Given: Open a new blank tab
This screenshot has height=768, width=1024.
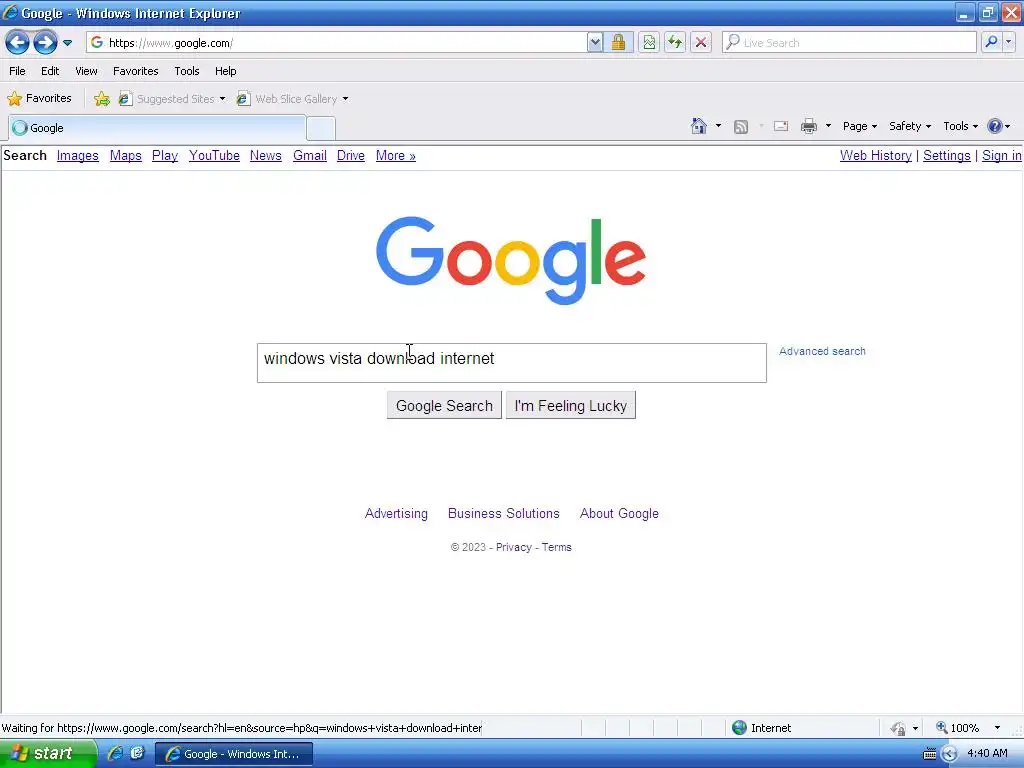Looking at the screenshot, I should pyautogui.click(x=321, y=129).
